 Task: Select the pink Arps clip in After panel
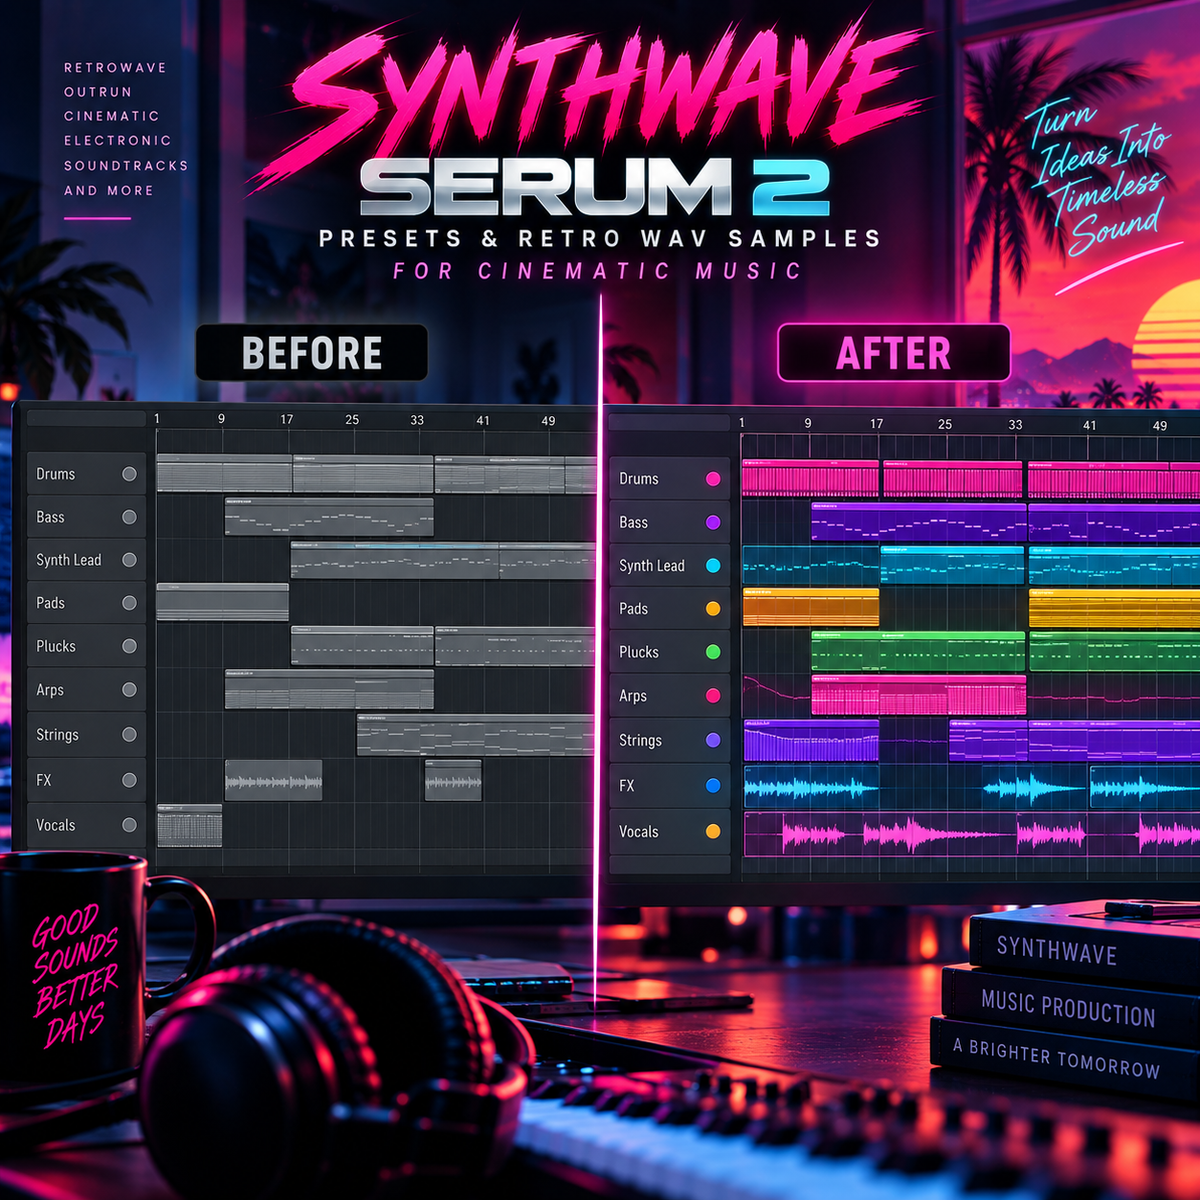pos(918,695)
